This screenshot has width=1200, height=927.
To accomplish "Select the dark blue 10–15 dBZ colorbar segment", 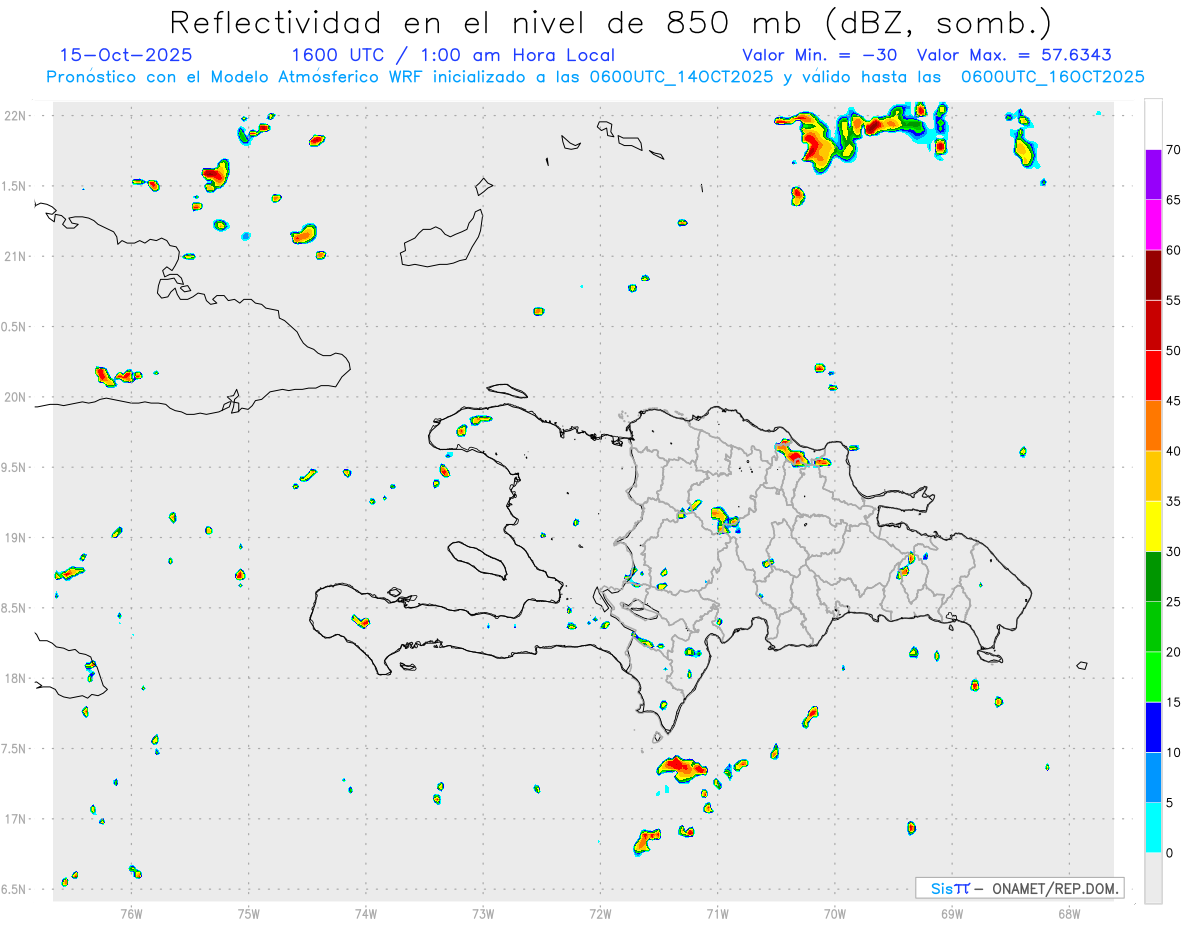I will (1153, 727).
